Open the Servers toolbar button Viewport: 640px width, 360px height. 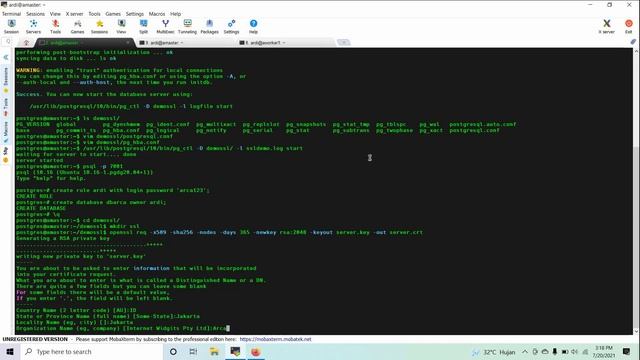33,27
